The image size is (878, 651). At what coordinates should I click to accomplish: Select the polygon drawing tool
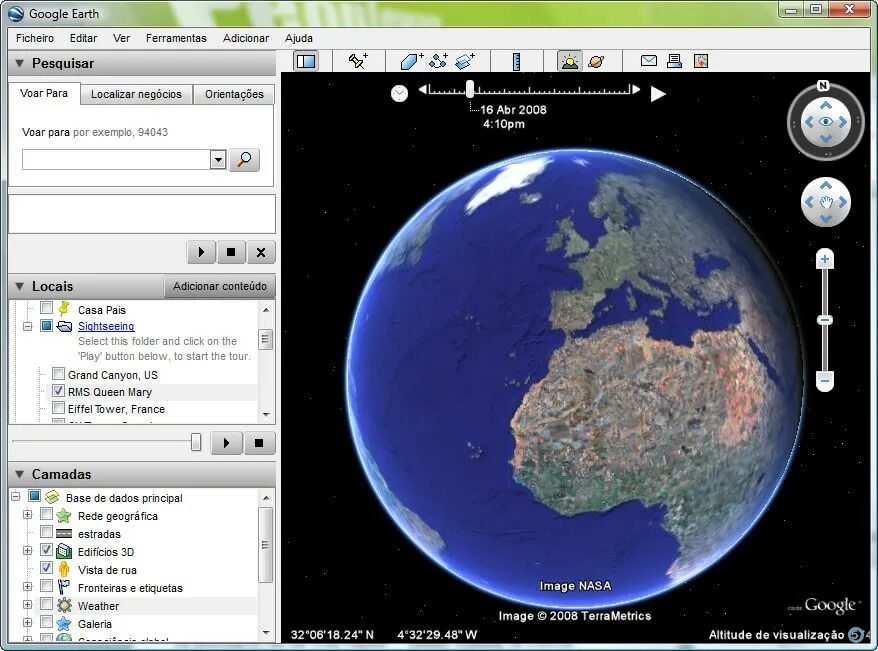(410, 60)
